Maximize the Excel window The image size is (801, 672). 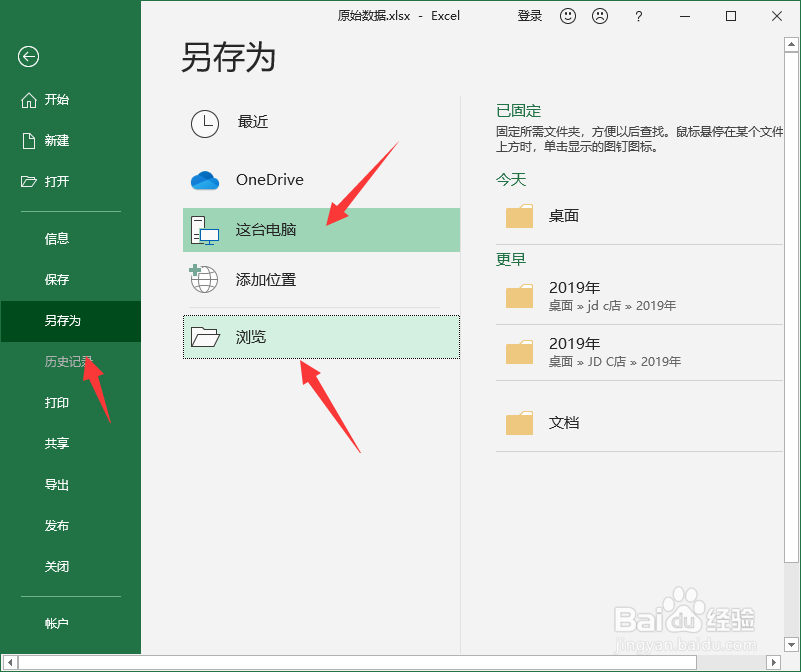click(x=731, y=16)
